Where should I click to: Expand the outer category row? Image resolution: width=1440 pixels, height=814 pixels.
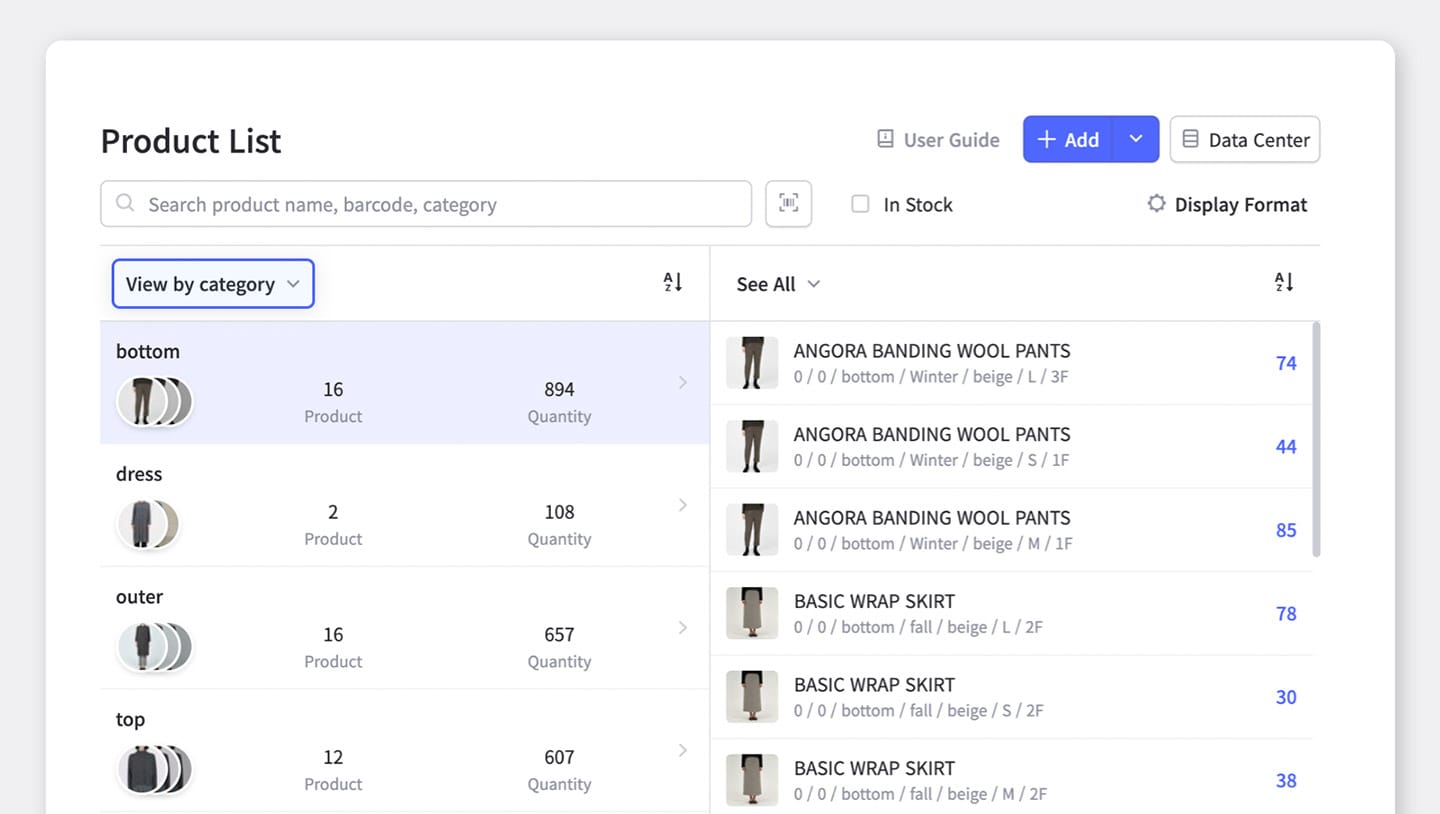click(683, 628)
